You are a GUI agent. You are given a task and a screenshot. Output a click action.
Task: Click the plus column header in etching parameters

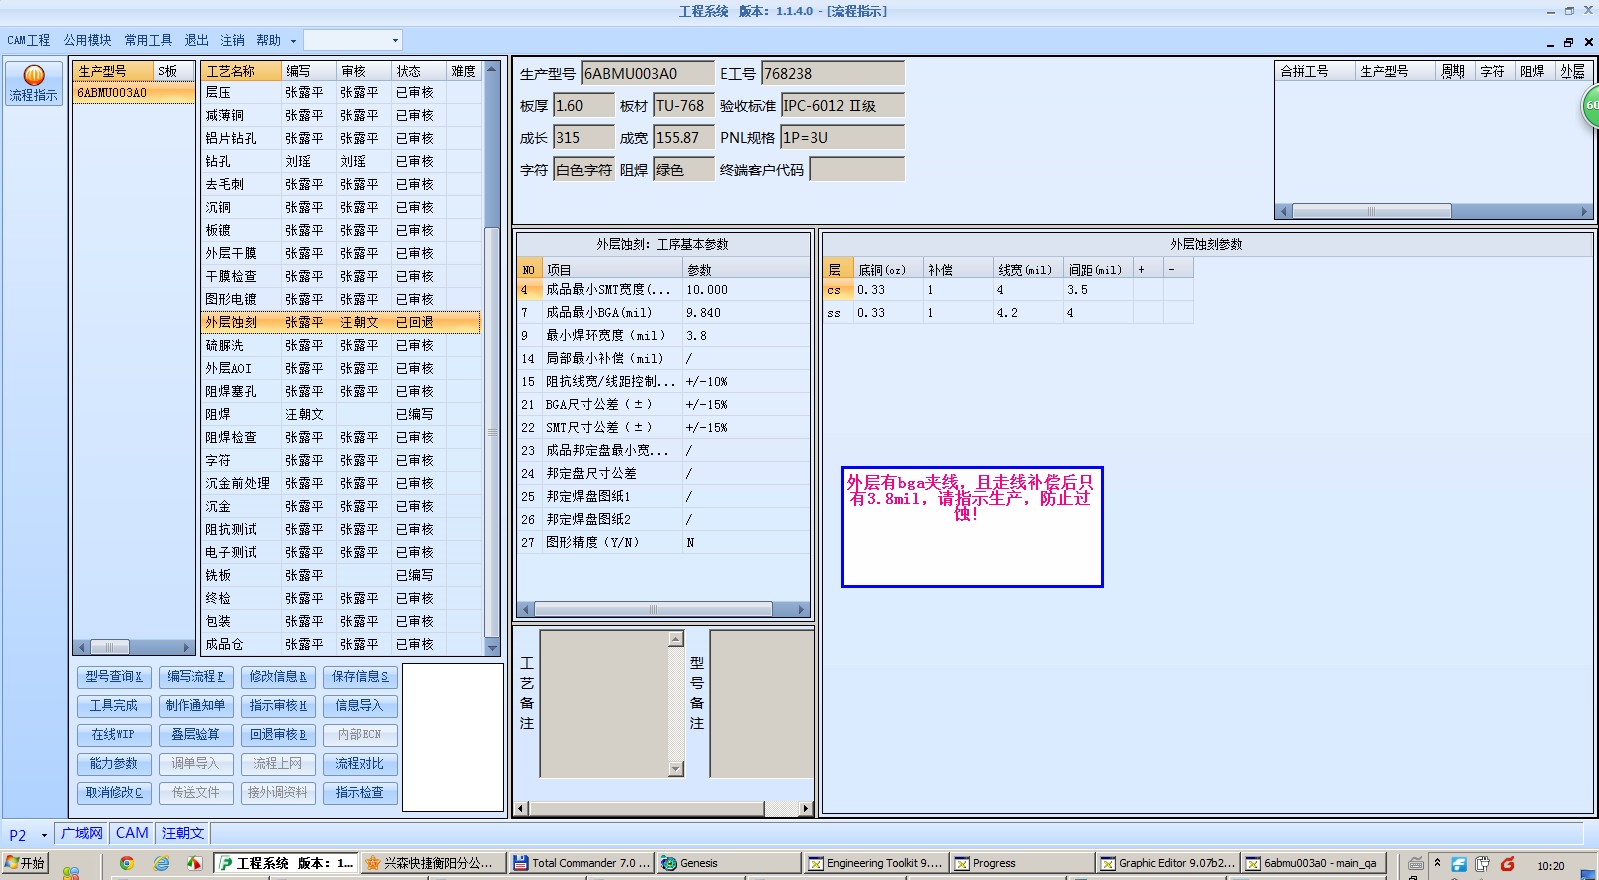pos(1147,270)
